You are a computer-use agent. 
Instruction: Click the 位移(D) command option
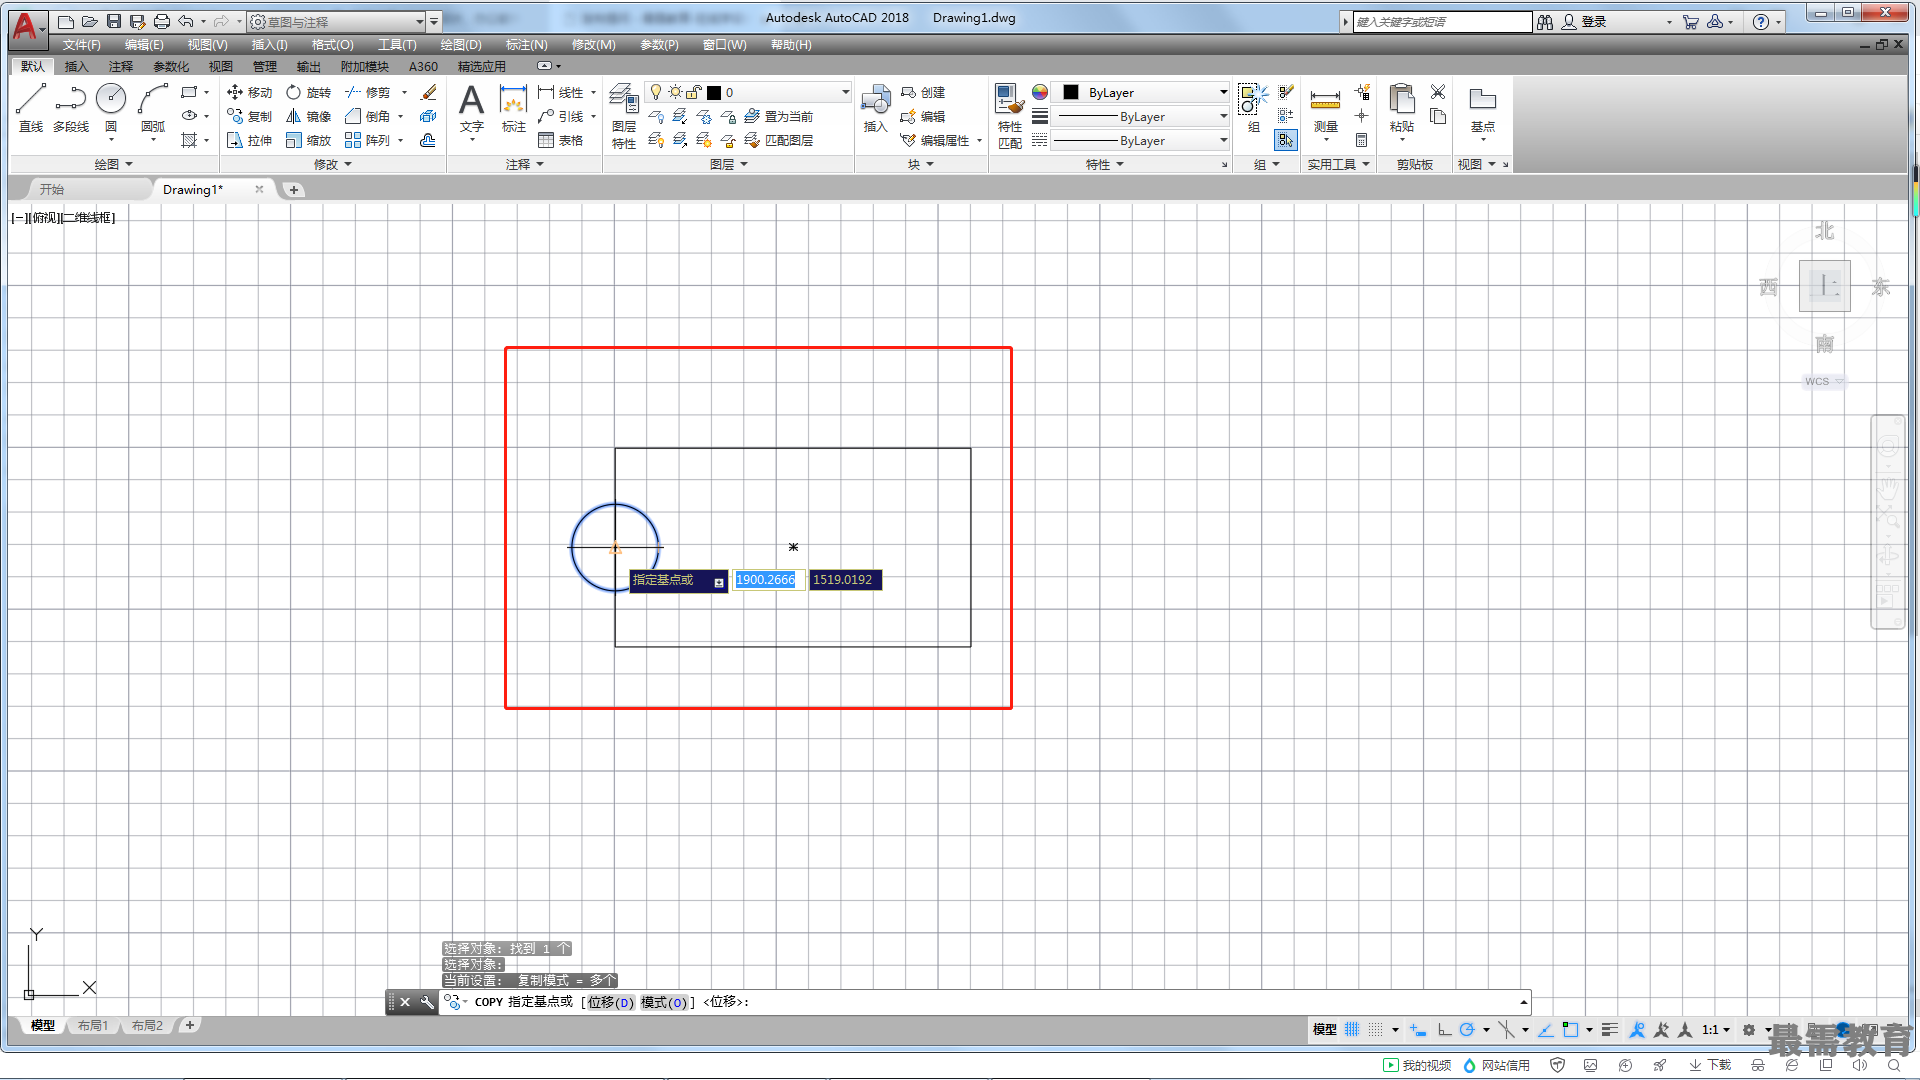click(610, 1002)
